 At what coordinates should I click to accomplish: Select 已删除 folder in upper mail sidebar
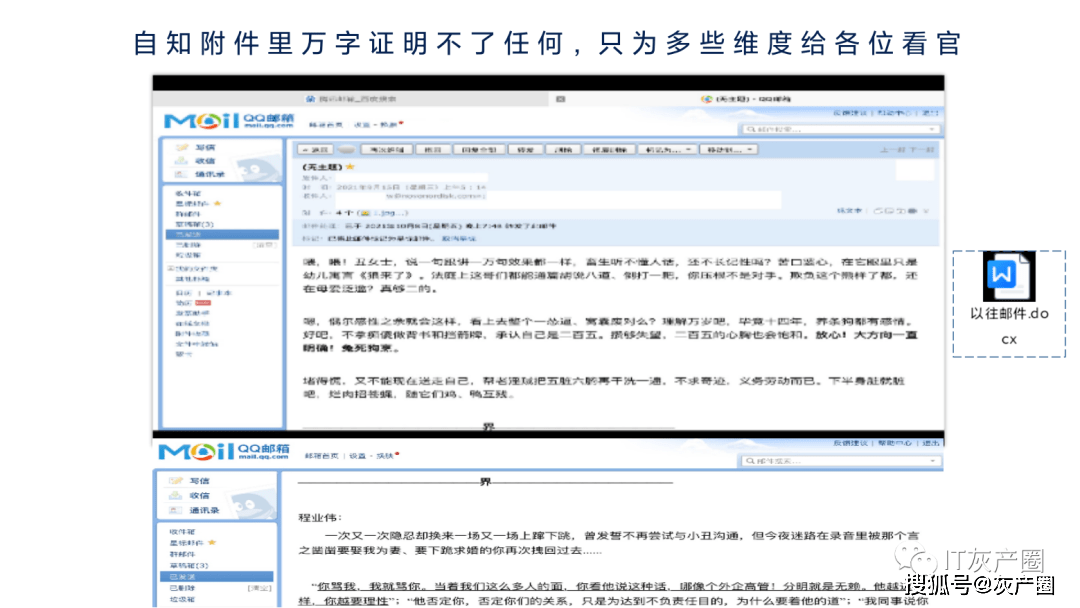(187, 245)
